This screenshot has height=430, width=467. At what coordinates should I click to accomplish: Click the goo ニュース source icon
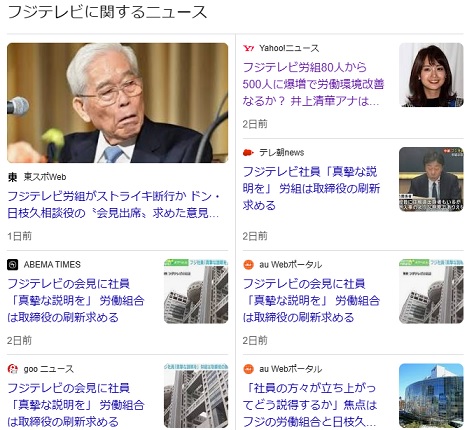click(x=13, y=369)
